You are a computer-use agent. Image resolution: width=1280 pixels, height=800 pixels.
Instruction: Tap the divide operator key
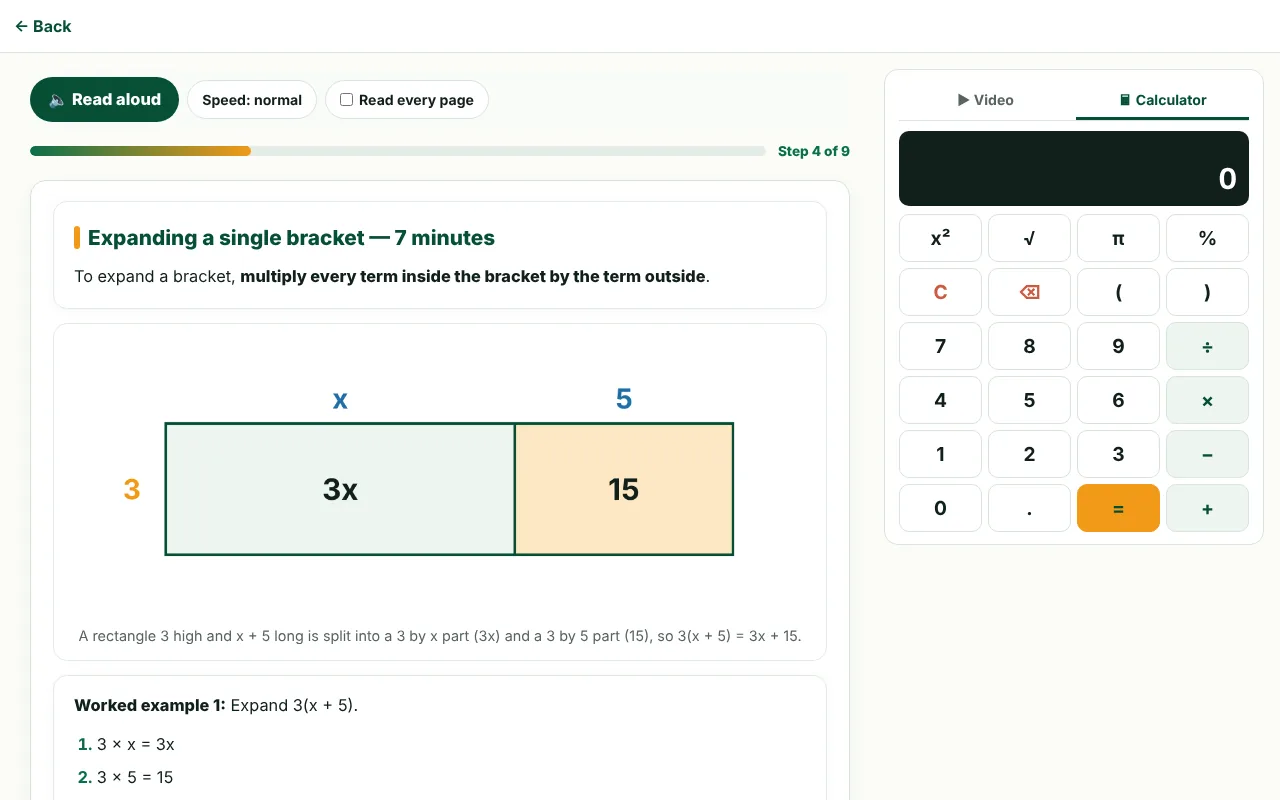(1207, 346)
